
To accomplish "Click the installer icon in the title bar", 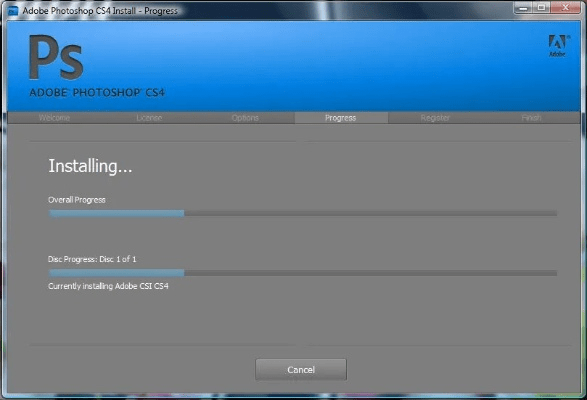I will (13, 11).
